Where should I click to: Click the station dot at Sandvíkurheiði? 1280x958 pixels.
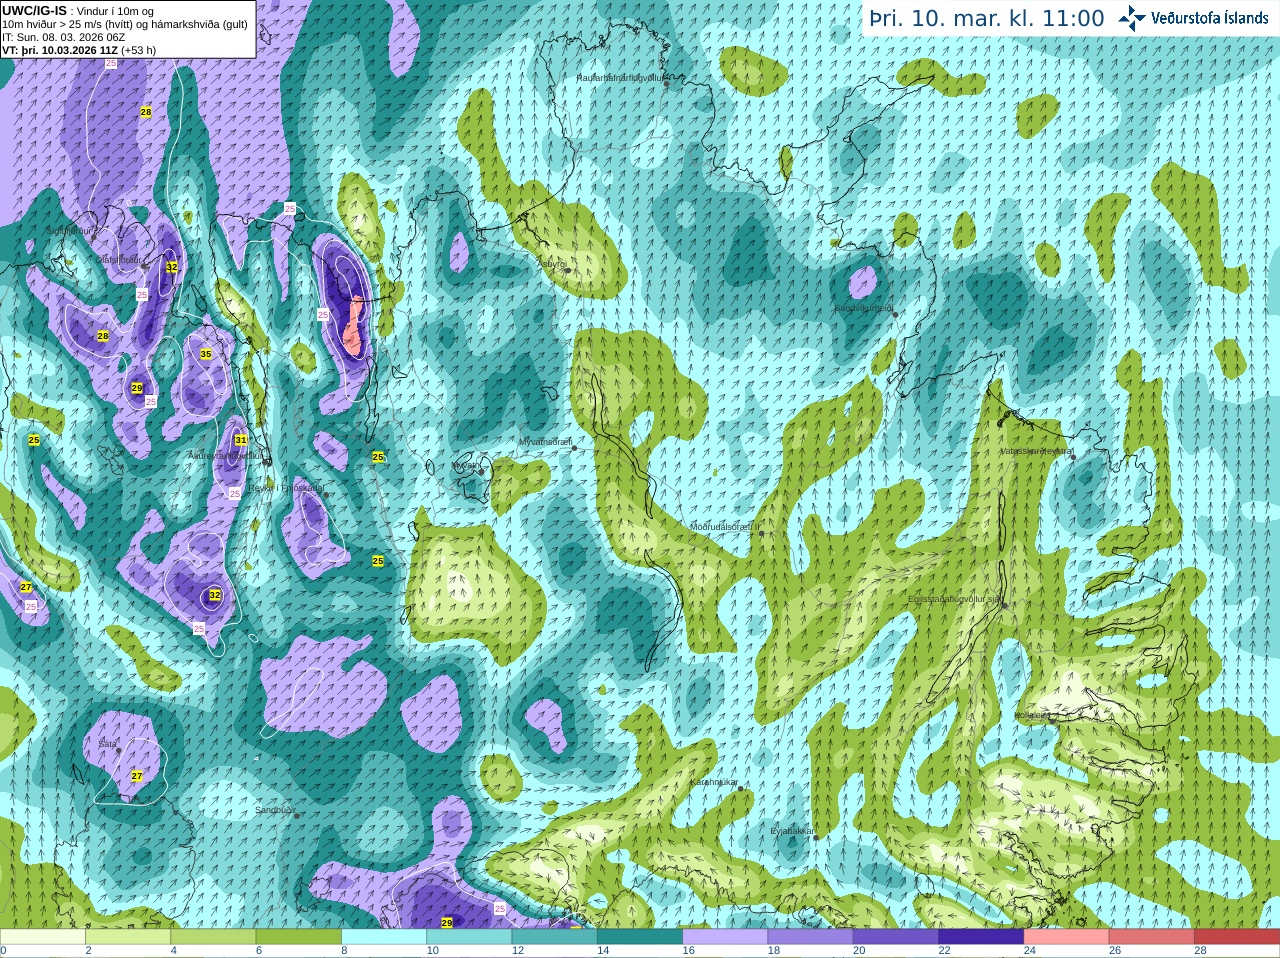[x=895, y=314]
